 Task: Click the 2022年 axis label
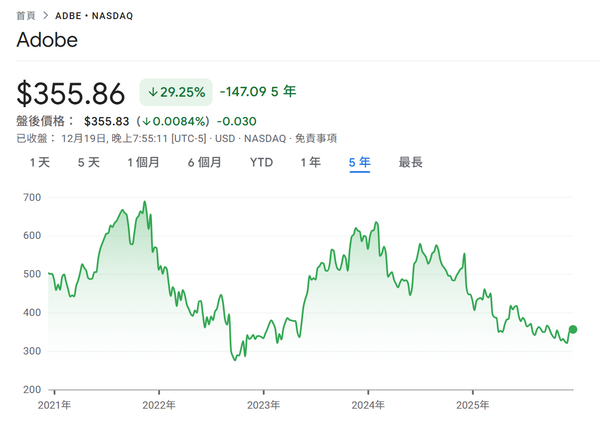click(159, 405)
